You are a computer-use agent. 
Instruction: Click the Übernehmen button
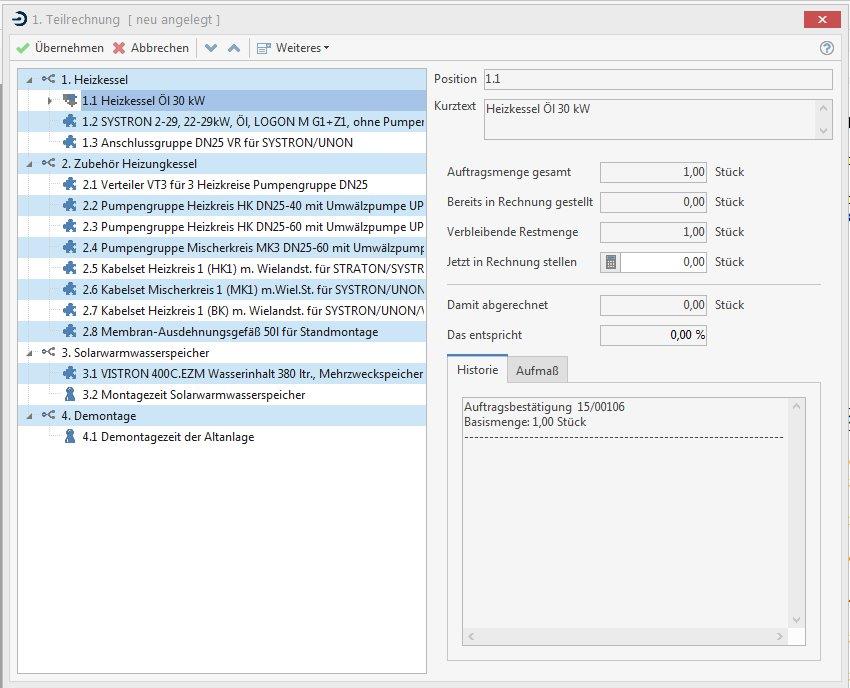pos(60,48)
